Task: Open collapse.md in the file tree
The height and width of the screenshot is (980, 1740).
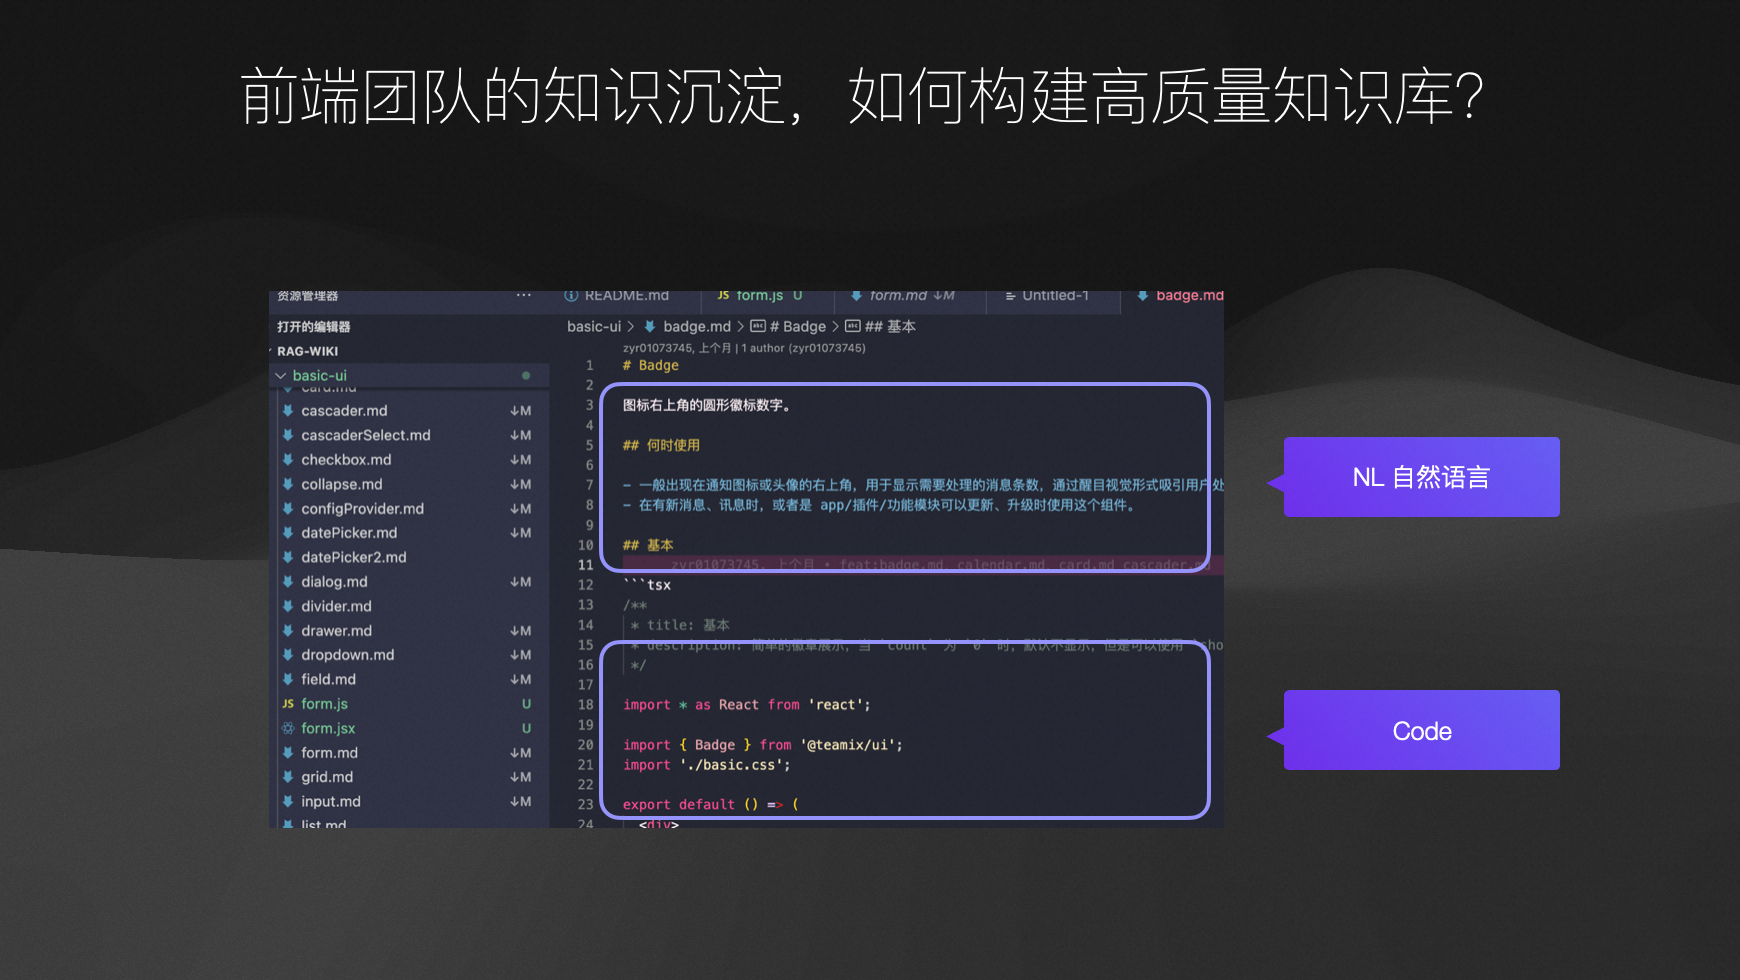Action: click(342, 484)
